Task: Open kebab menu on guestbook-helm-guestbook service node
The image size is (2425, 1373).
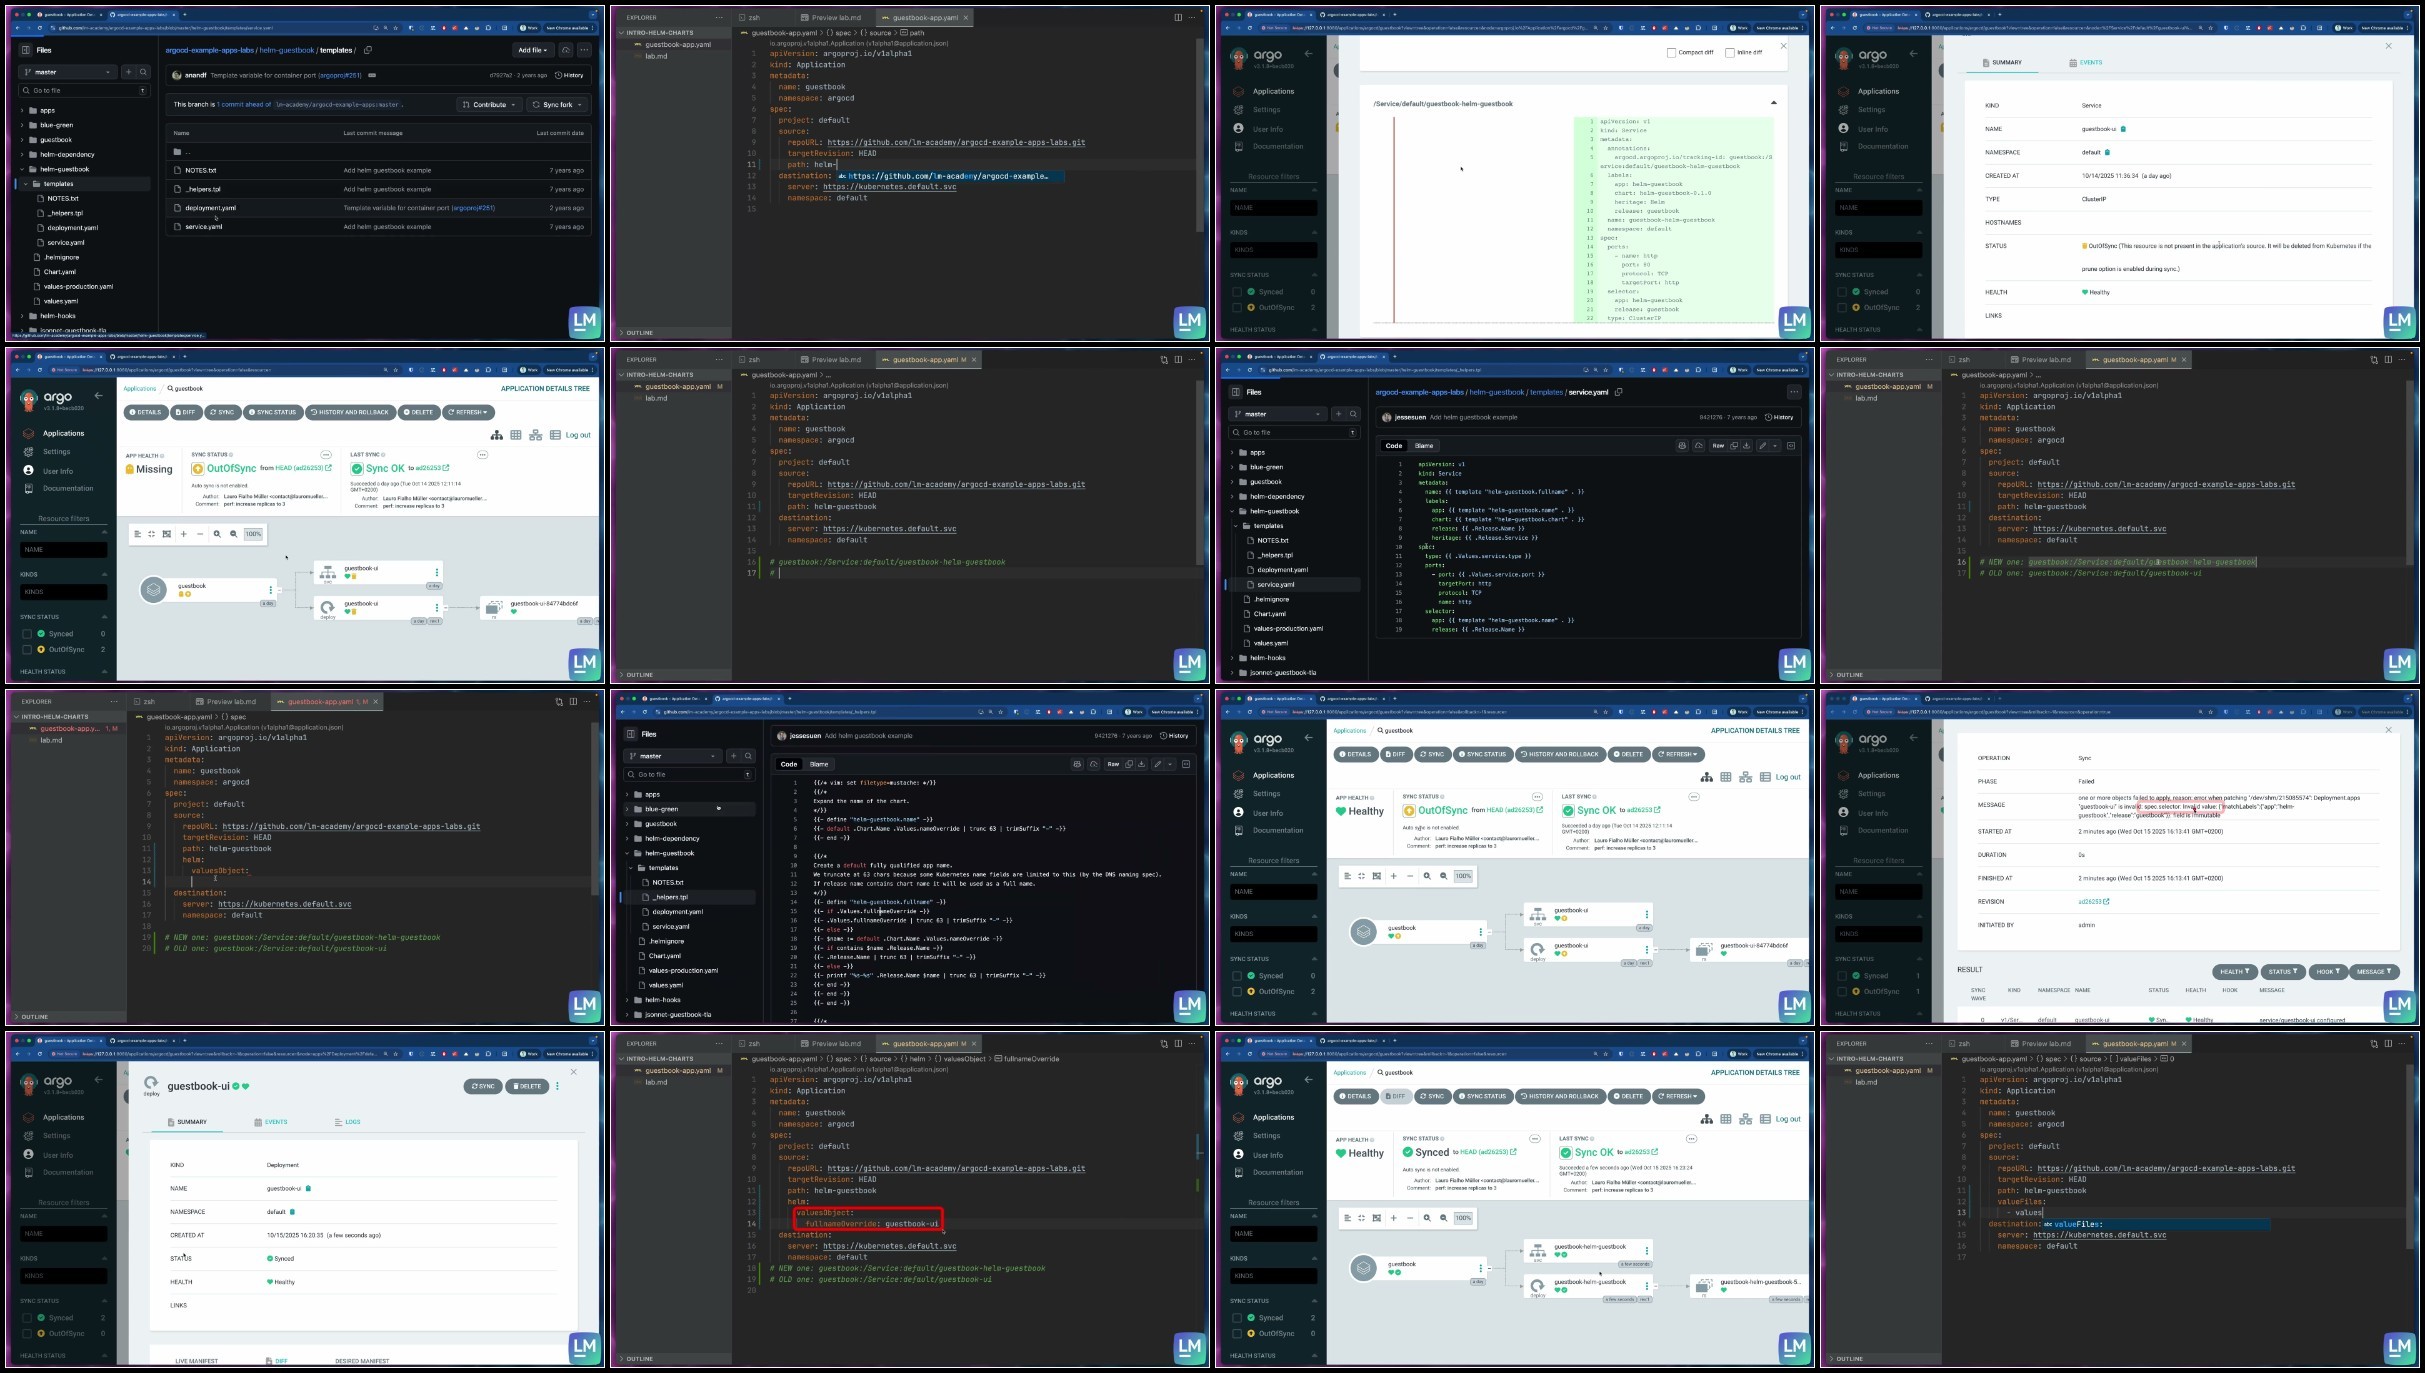Action: coord(1647,1250)
